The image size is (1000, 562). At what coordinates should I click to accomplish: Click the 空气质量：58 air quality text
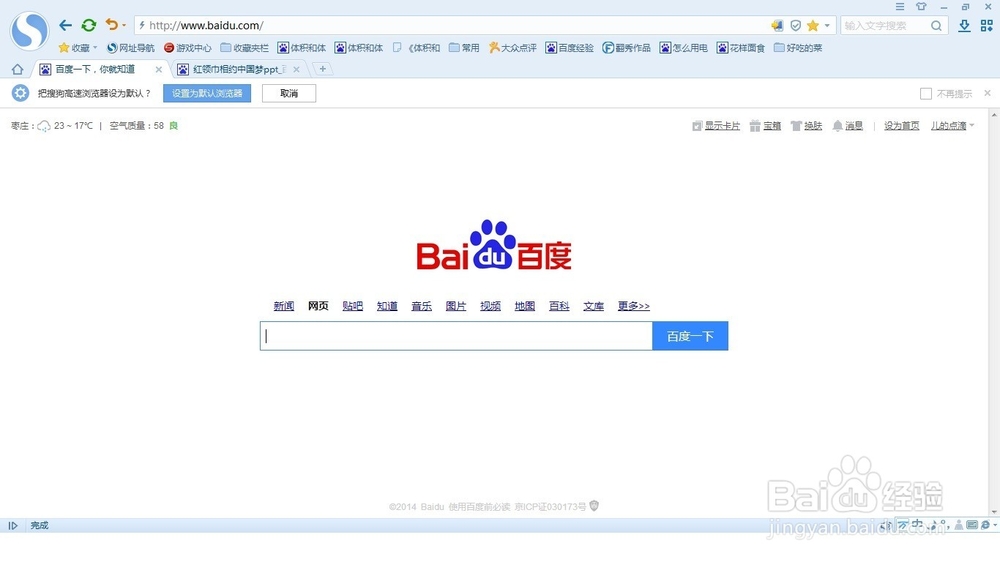(136, 126)
